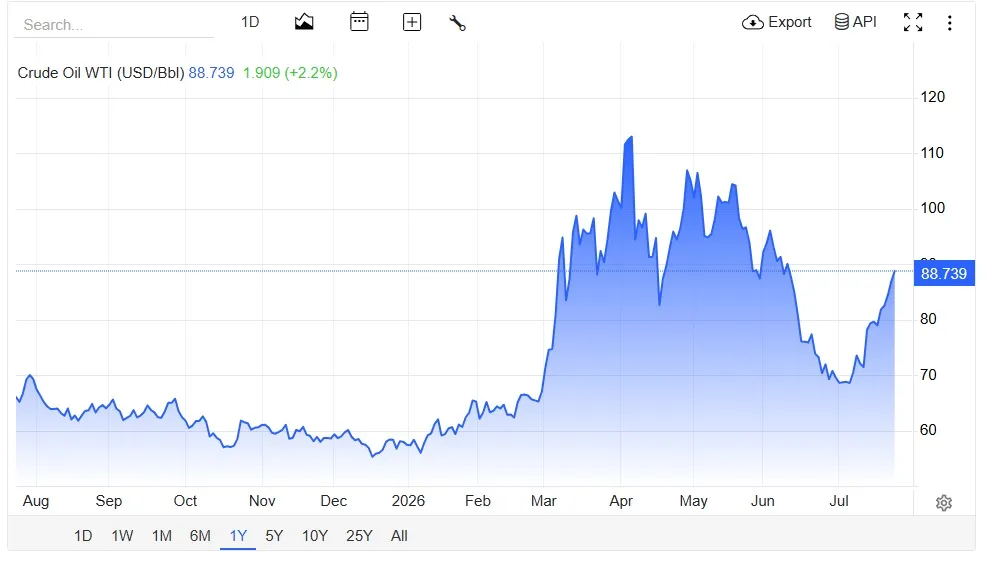The height and width of the screenshot is (563, 987).
Task: Click the plus compare/add series icon
Action: point(412,22)
